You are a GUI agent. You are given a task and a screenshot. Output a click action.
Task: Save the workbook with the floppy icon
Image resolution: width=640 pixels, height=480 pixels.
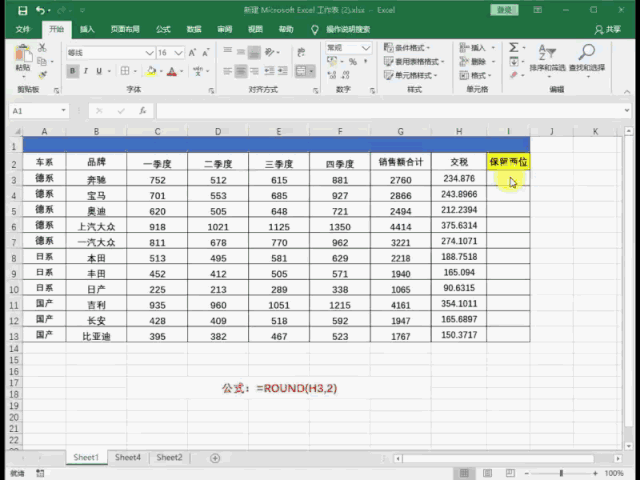pyautogui.click(x=22, y=10)
